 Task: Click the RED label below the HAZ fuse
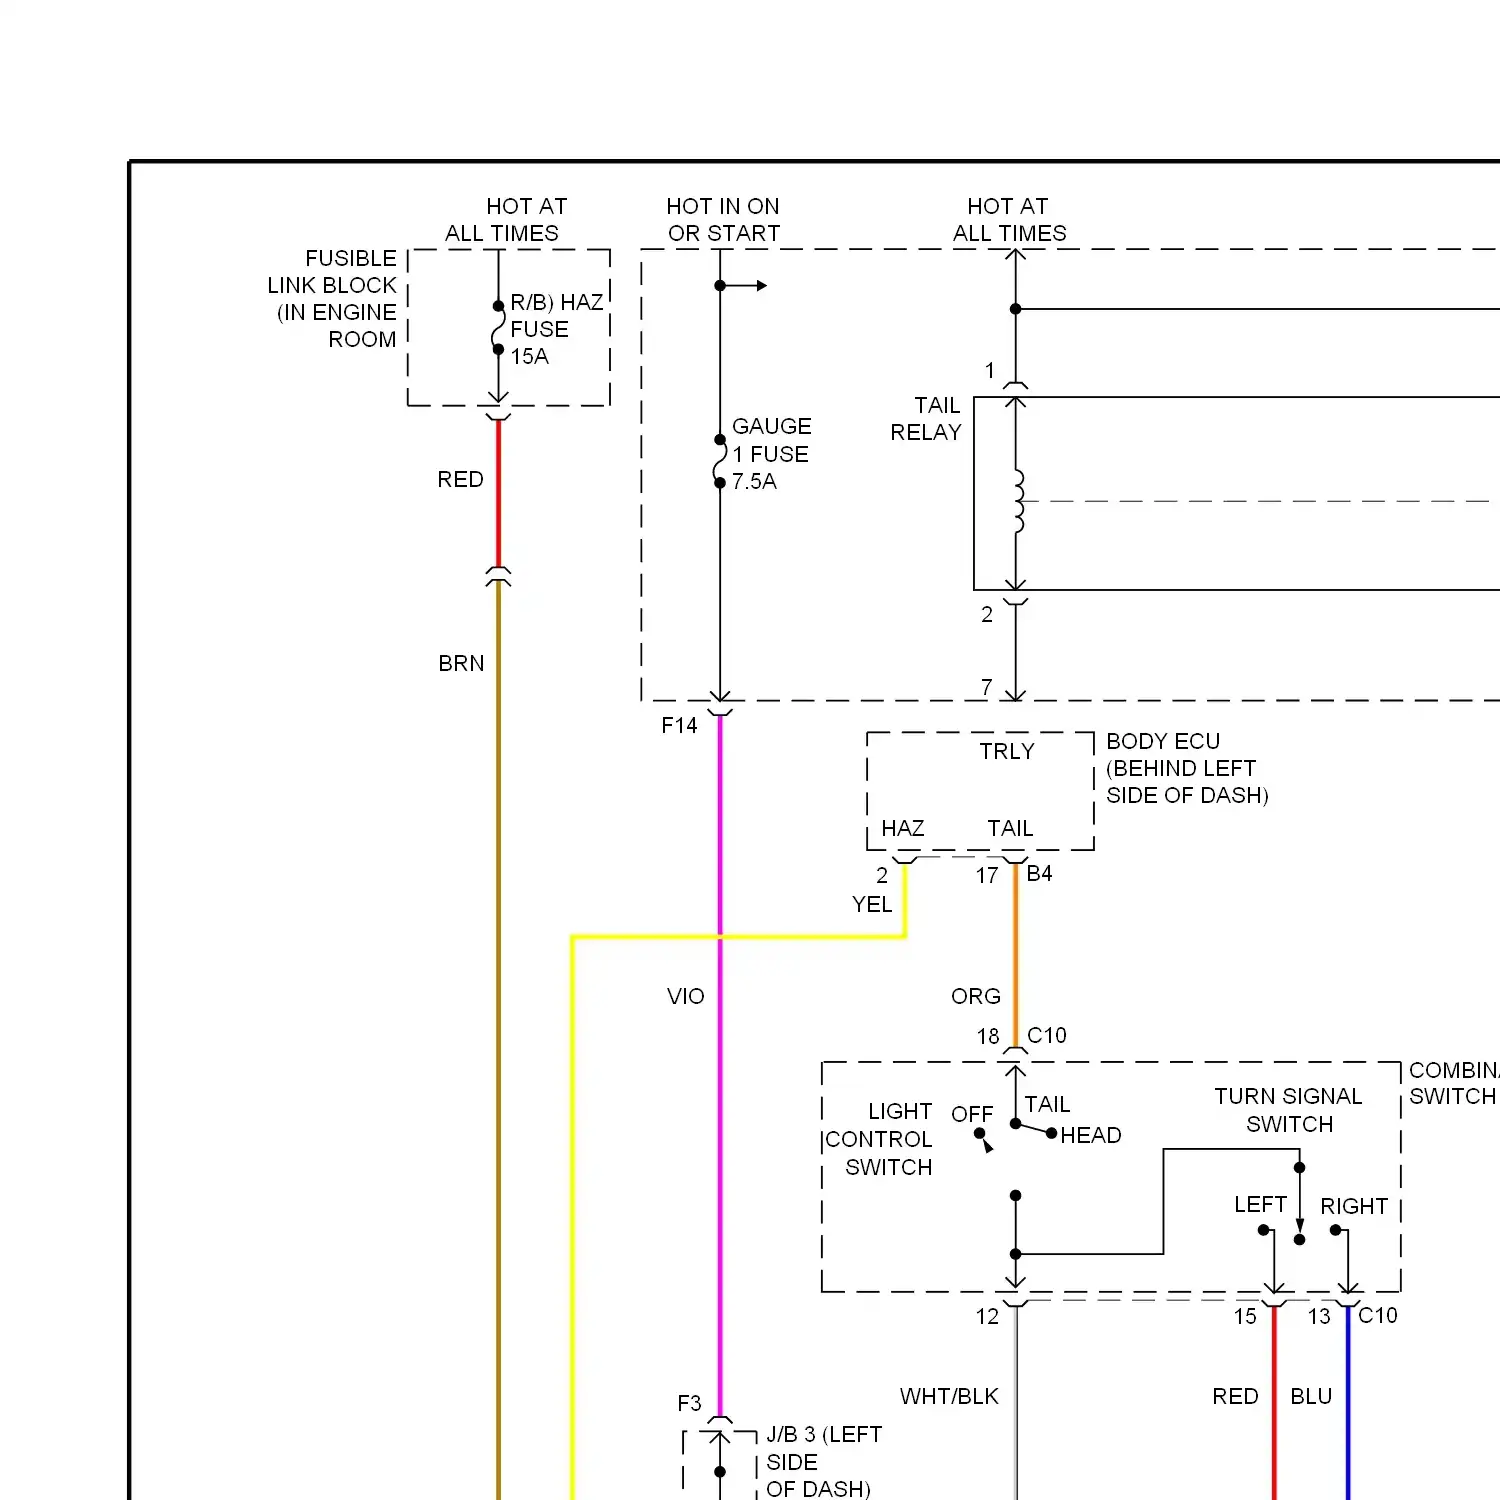tap(460, 479)
